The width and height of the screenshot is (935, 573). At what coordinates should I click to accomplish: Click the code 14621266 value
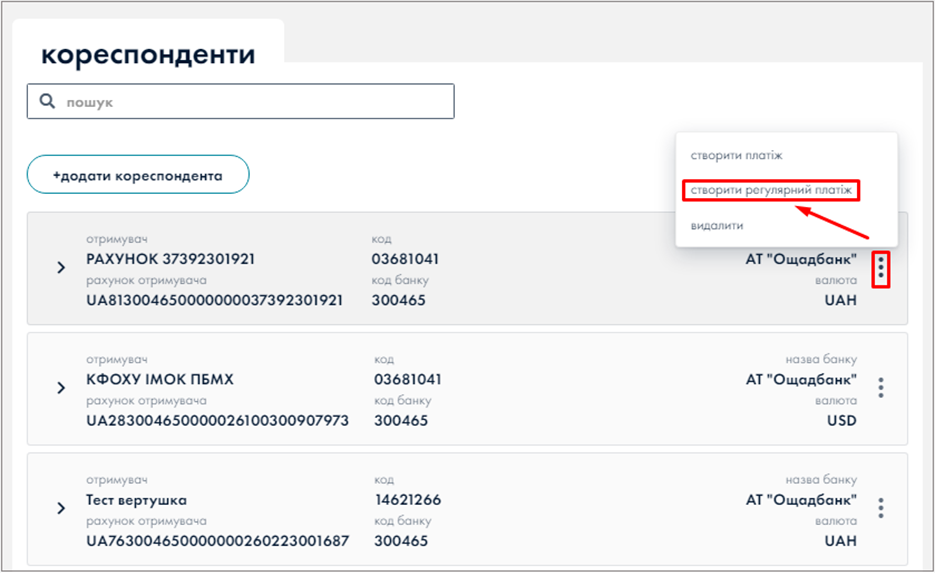click(x=407, y=500)
